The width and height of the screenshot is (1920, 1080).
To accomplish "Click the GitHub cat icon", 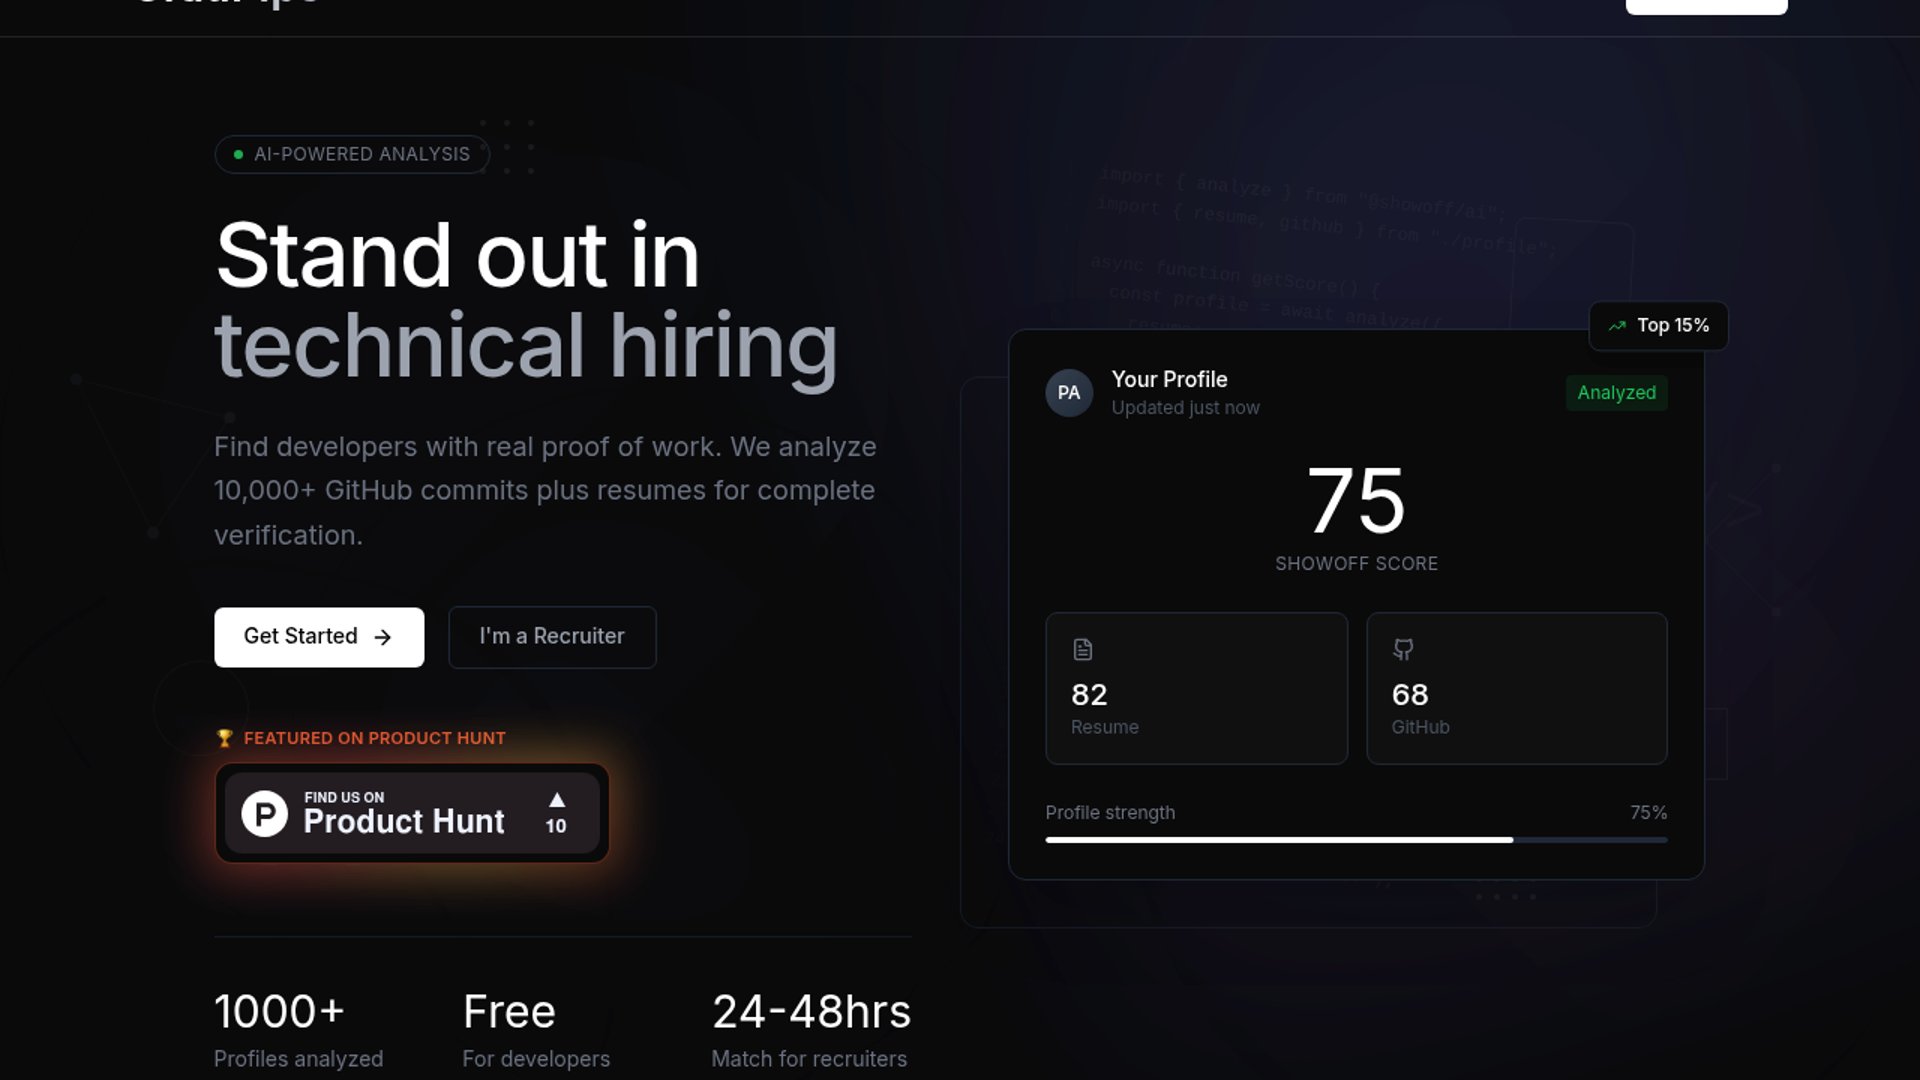I will point(1403,650).
